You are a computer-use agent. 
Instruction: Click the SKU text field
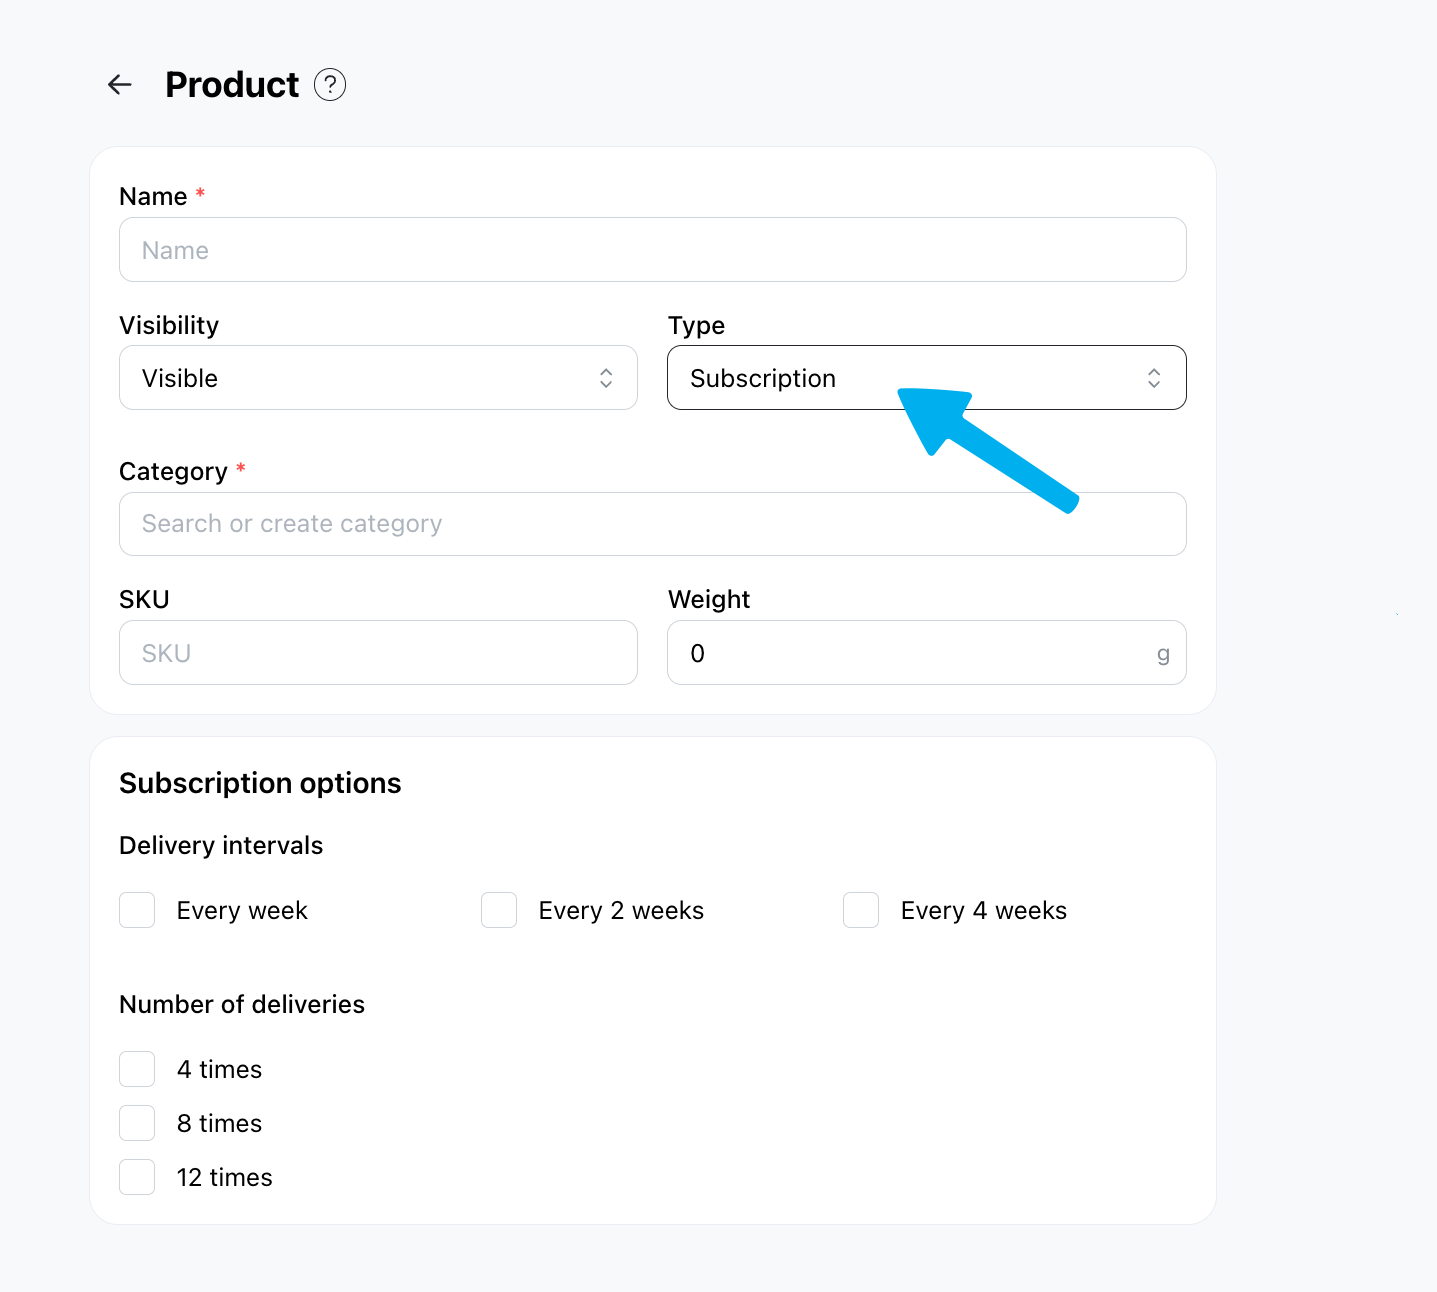[378, 653]
